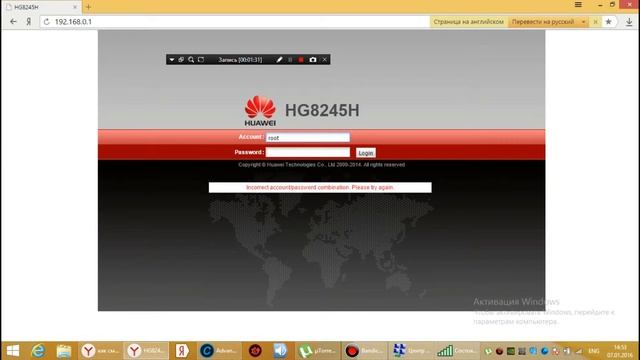This screenshot has height=360, width=640.
Task: Open the translate options dropdown arrow
Action: 583,22
